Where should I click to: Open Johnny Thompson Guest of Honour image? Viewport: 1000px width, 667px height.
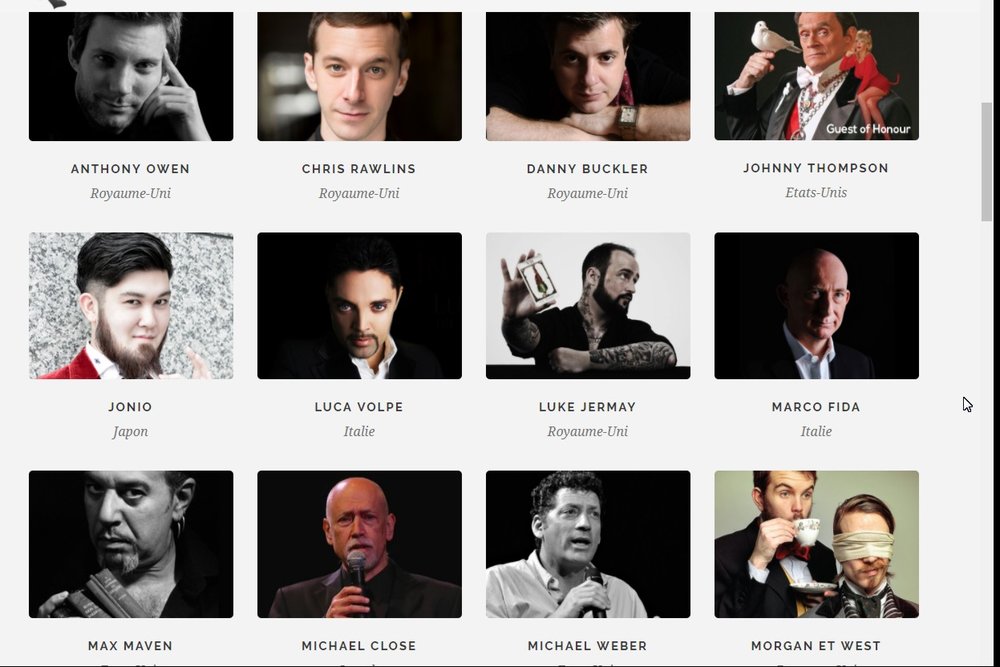pyautogui.click(x=816, y=76)
